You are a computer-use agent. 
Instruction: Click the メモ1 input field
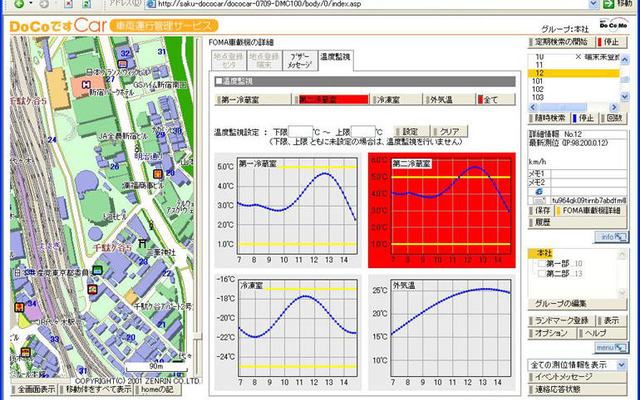tap(588, 173)
